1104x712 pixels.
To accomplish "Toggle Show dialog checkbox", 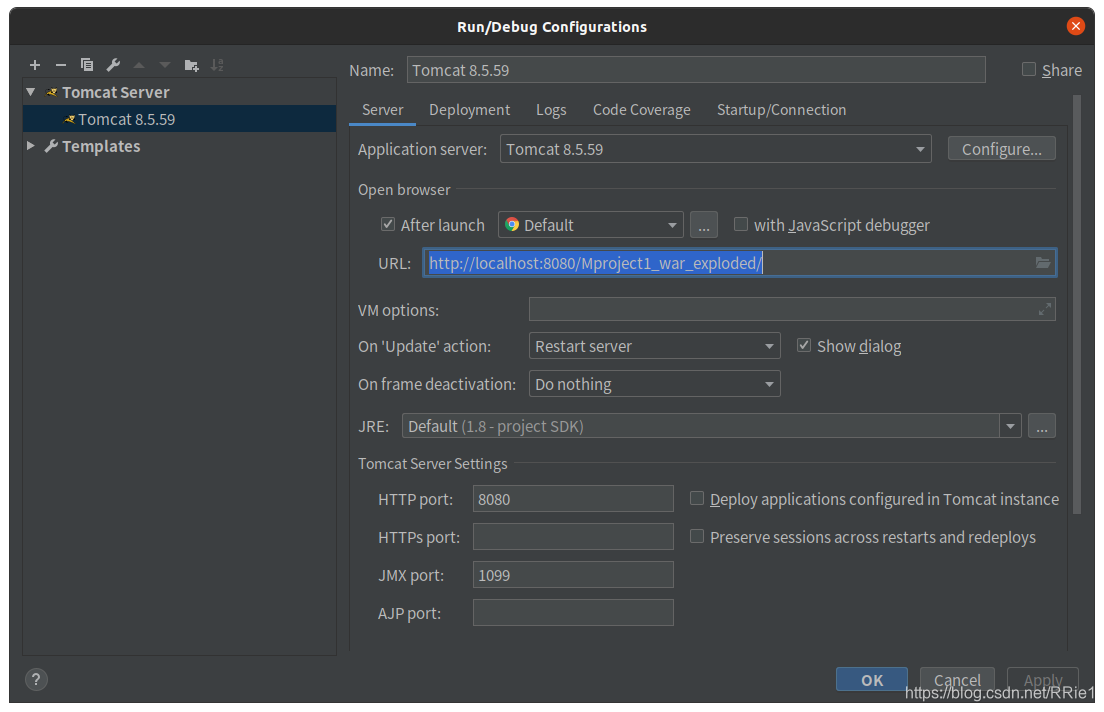I will (803, 345).
